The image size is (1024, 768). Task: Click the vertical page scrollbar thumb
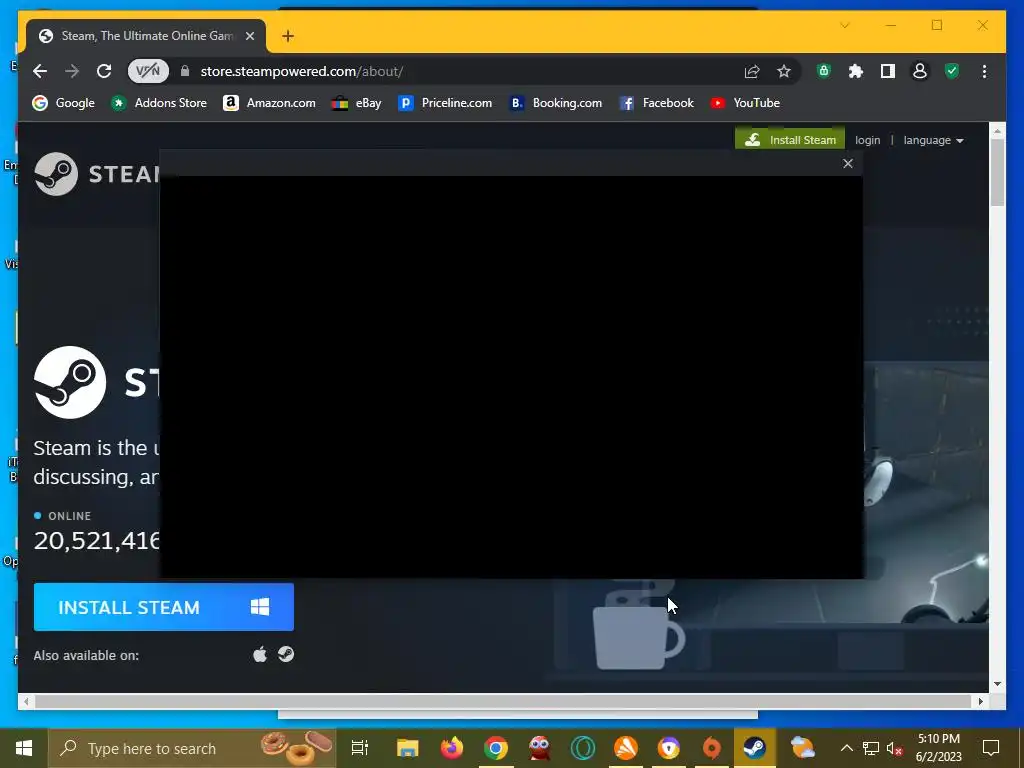click(997, 172)
